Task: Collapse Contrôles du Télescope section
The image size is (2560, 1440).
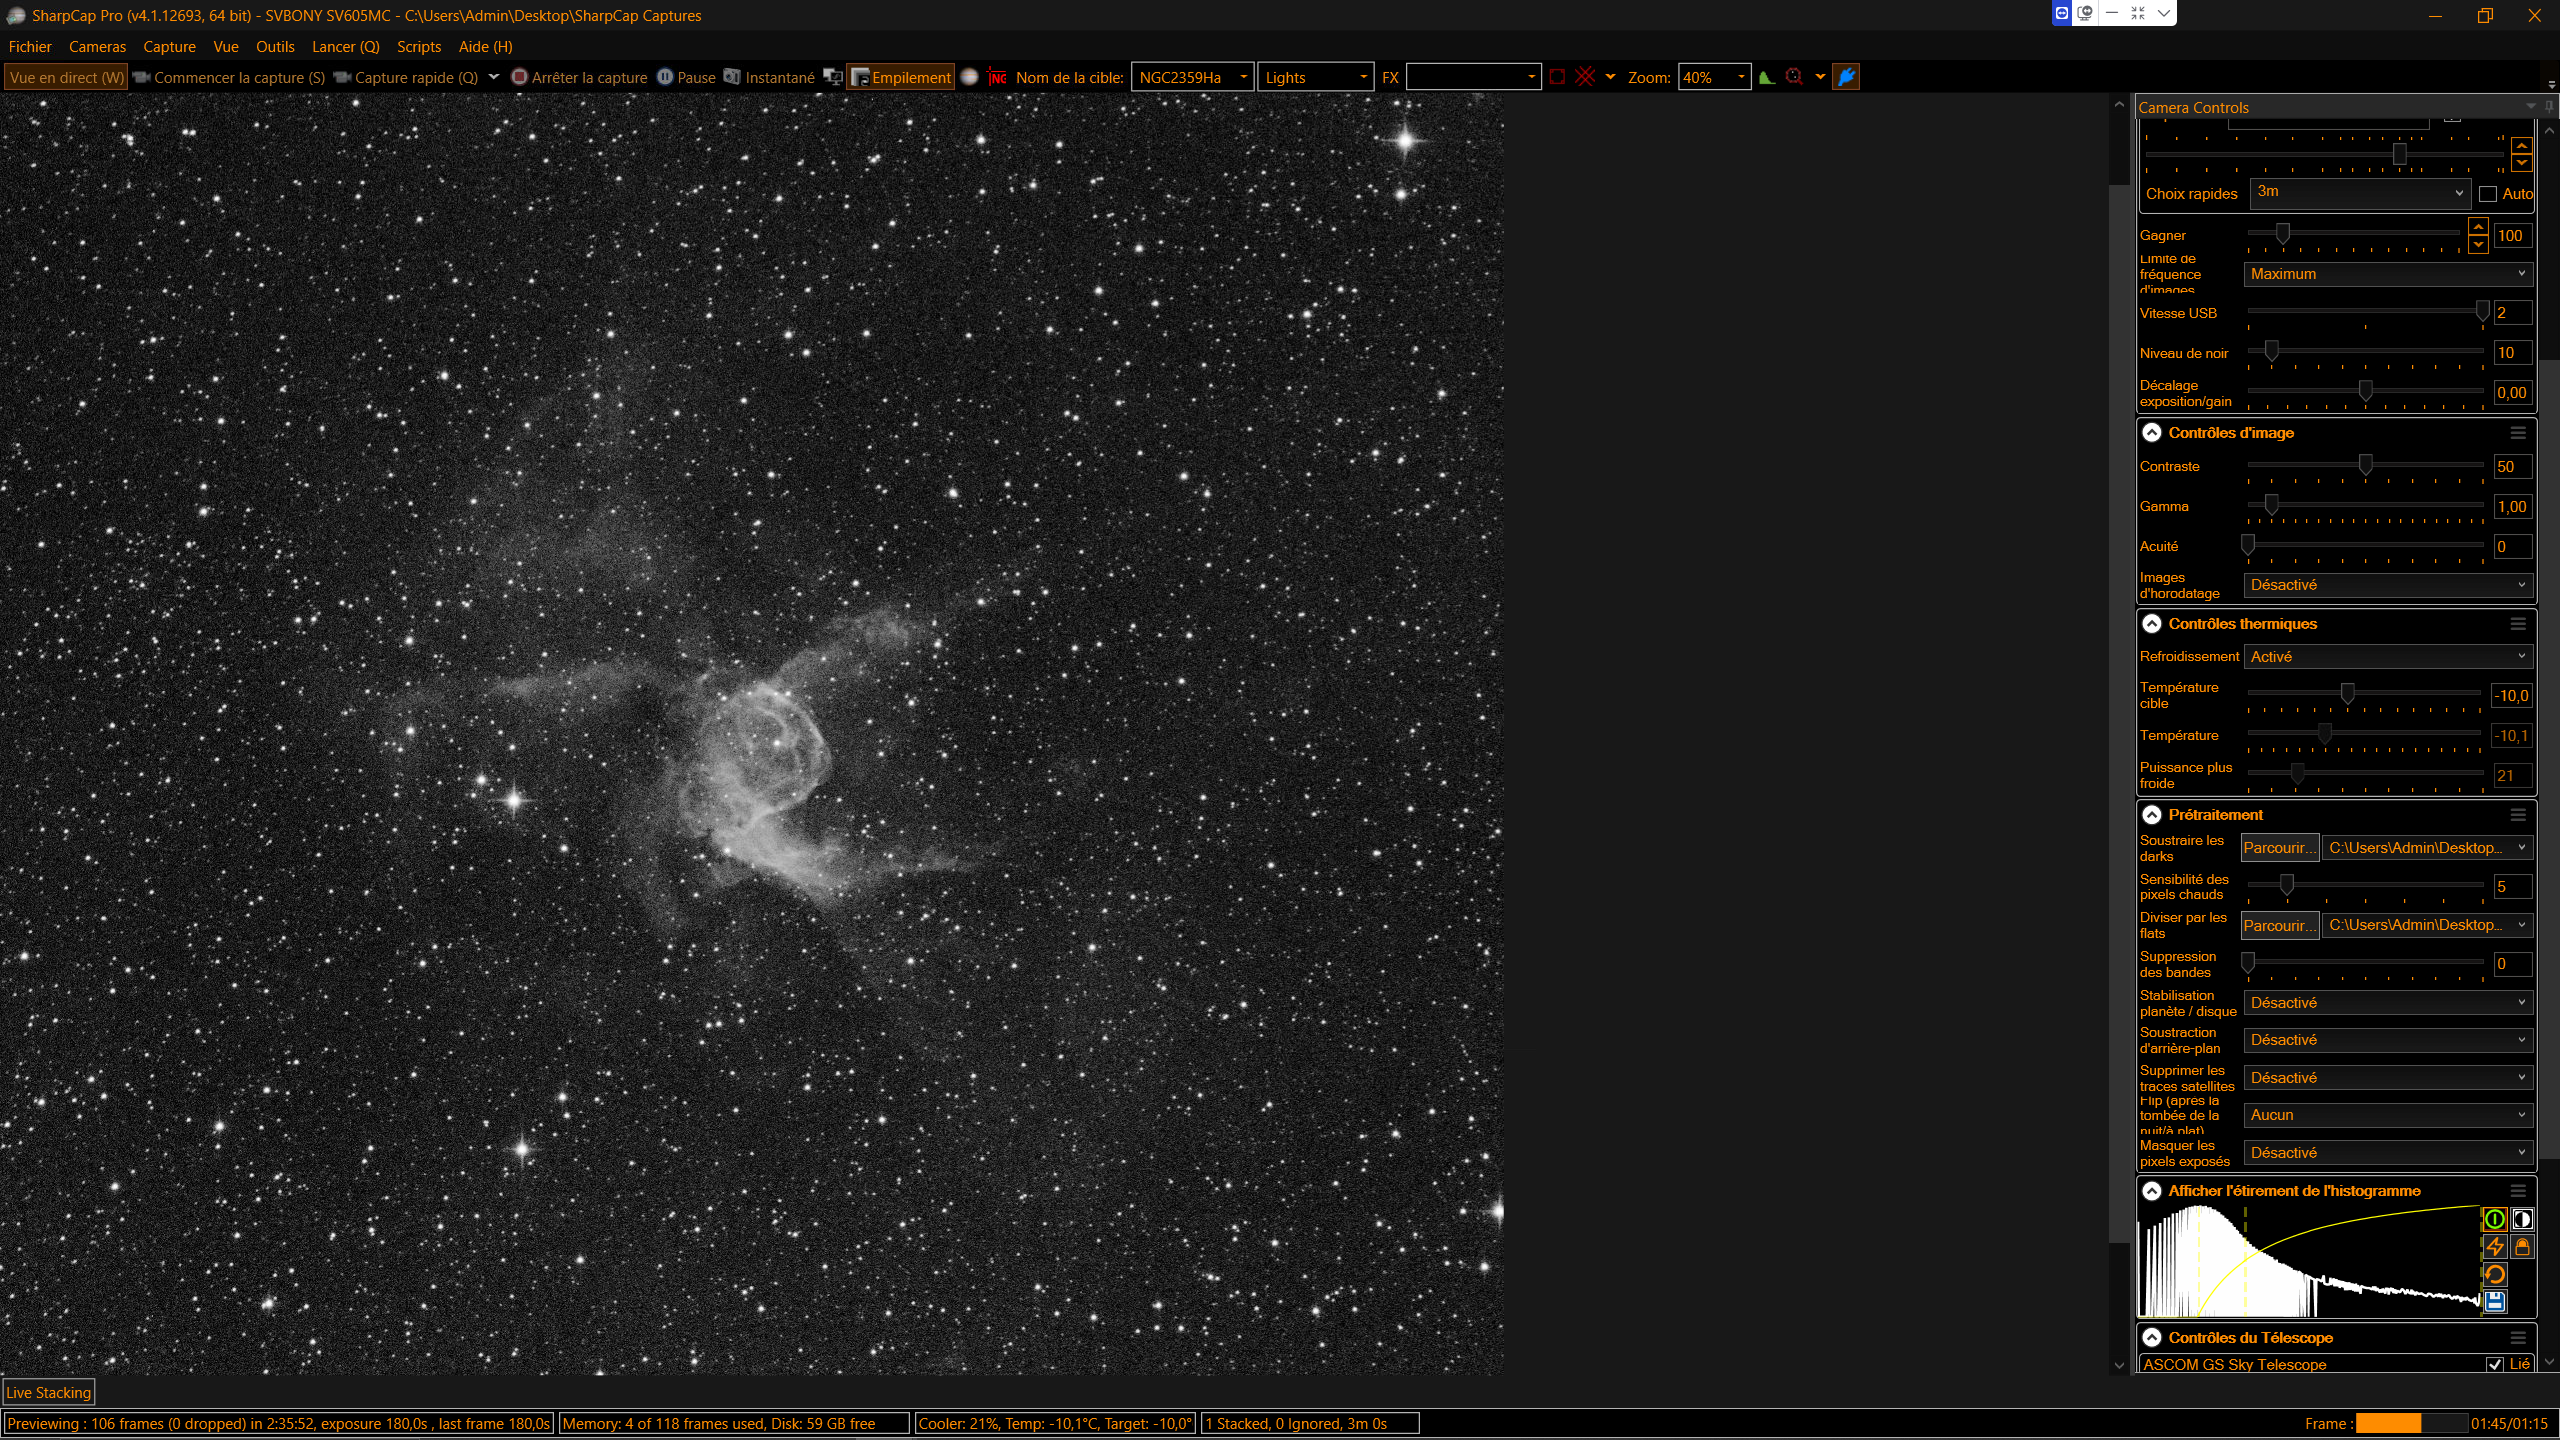Action: pos(2152,1337)
